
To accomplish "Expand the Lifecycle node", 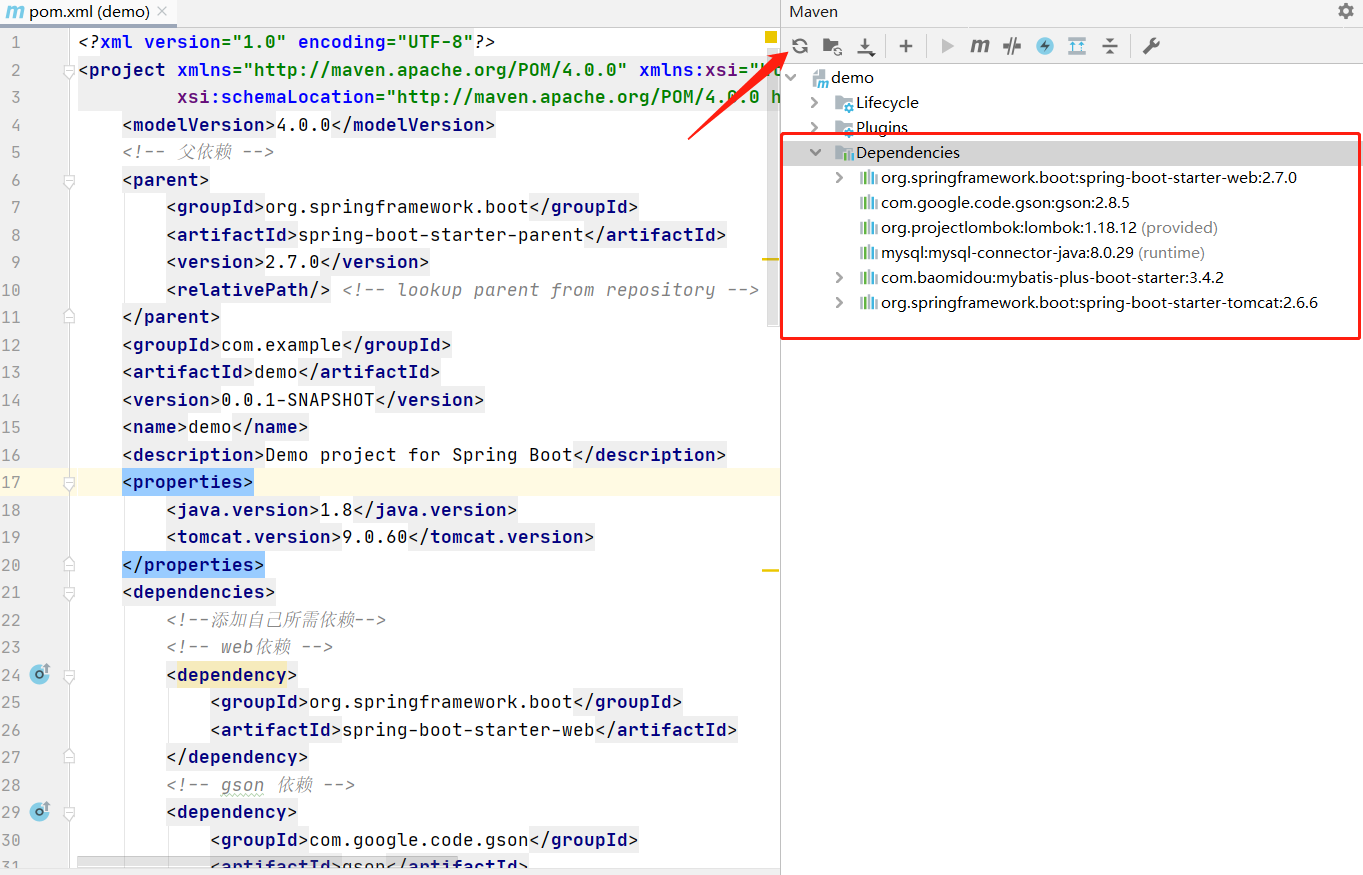I will pyautogui.click(x=815, y=103).
